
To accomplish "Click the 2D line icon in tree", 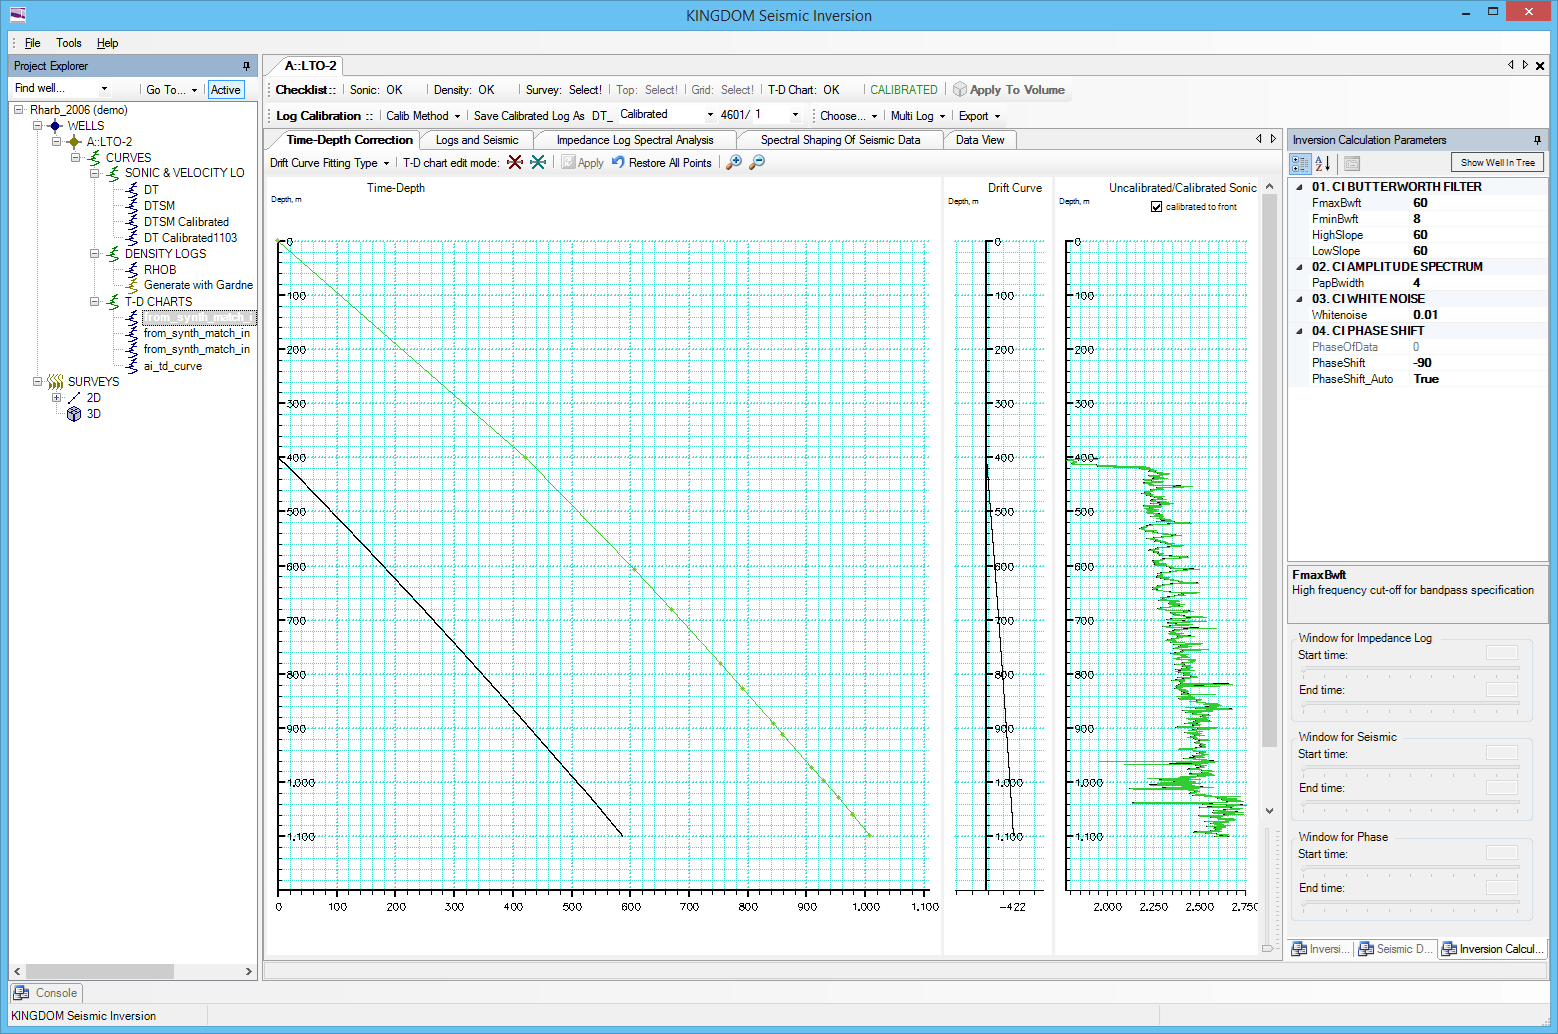I will pos(74,398).
